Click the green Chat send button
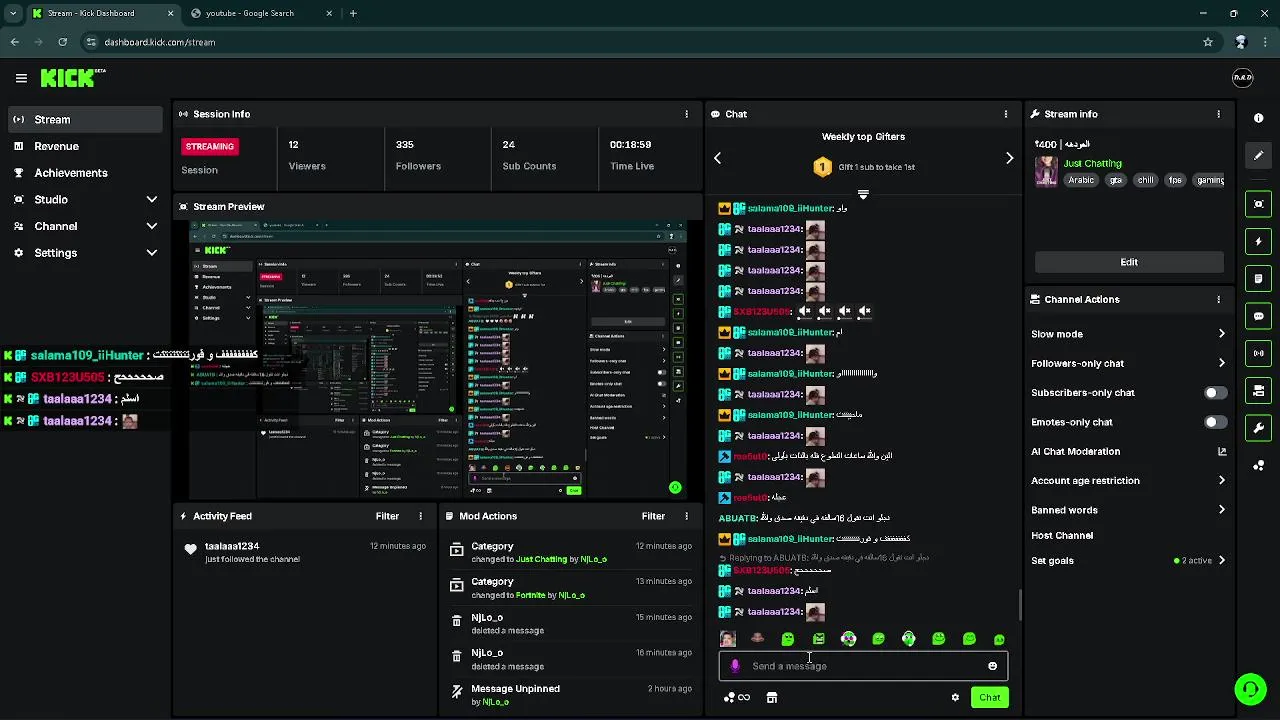The height and width of the screenshot is (720, 1280). 989,698
